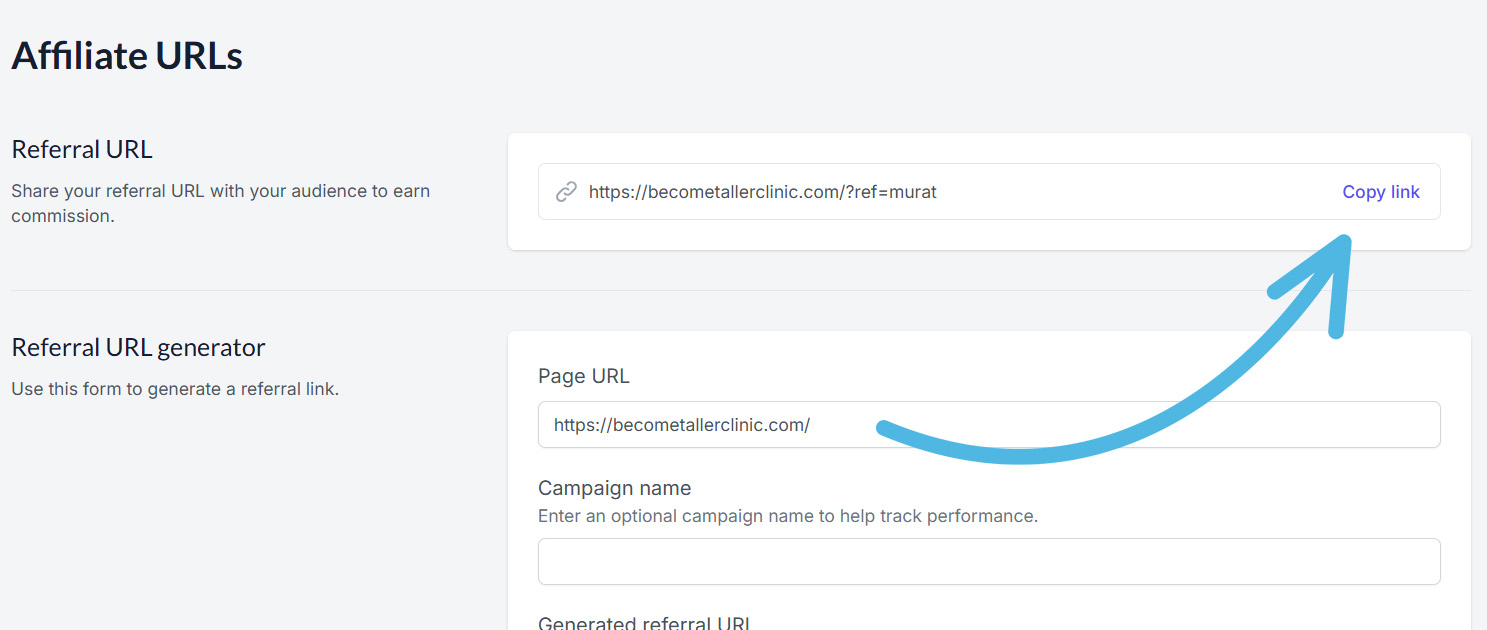Click the 'Share your referral URL' description
This screenshot has width=1487, height=630.
pos(220,191)
